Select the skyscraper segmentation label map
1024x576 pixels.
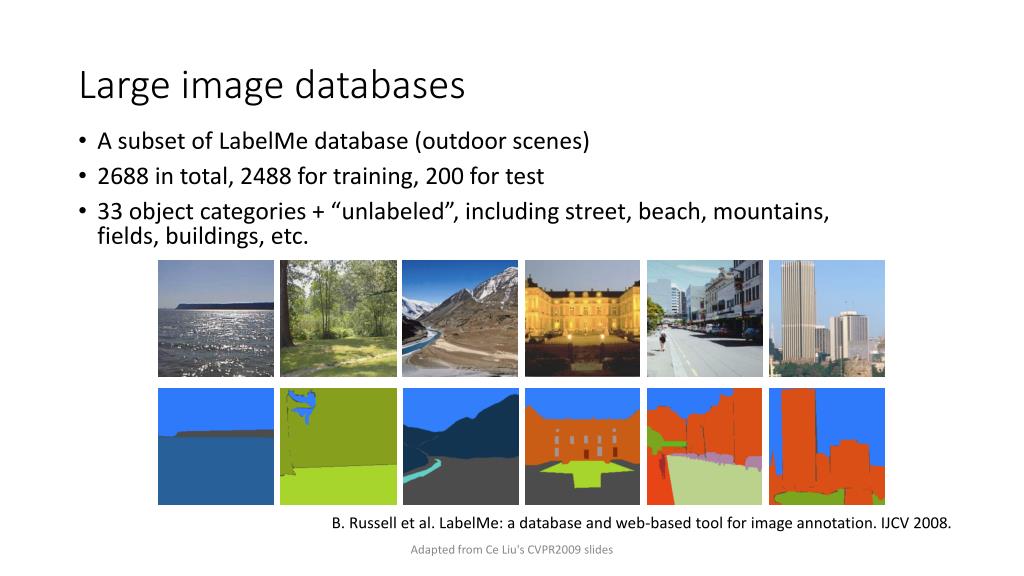point(827,446)
